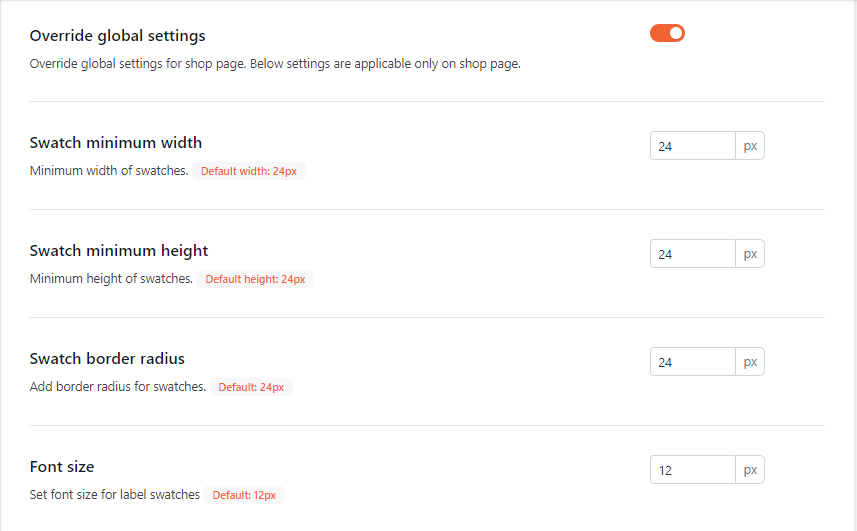
Task: Click the px unit beside minimum height
Action: [x=750, y=254]
